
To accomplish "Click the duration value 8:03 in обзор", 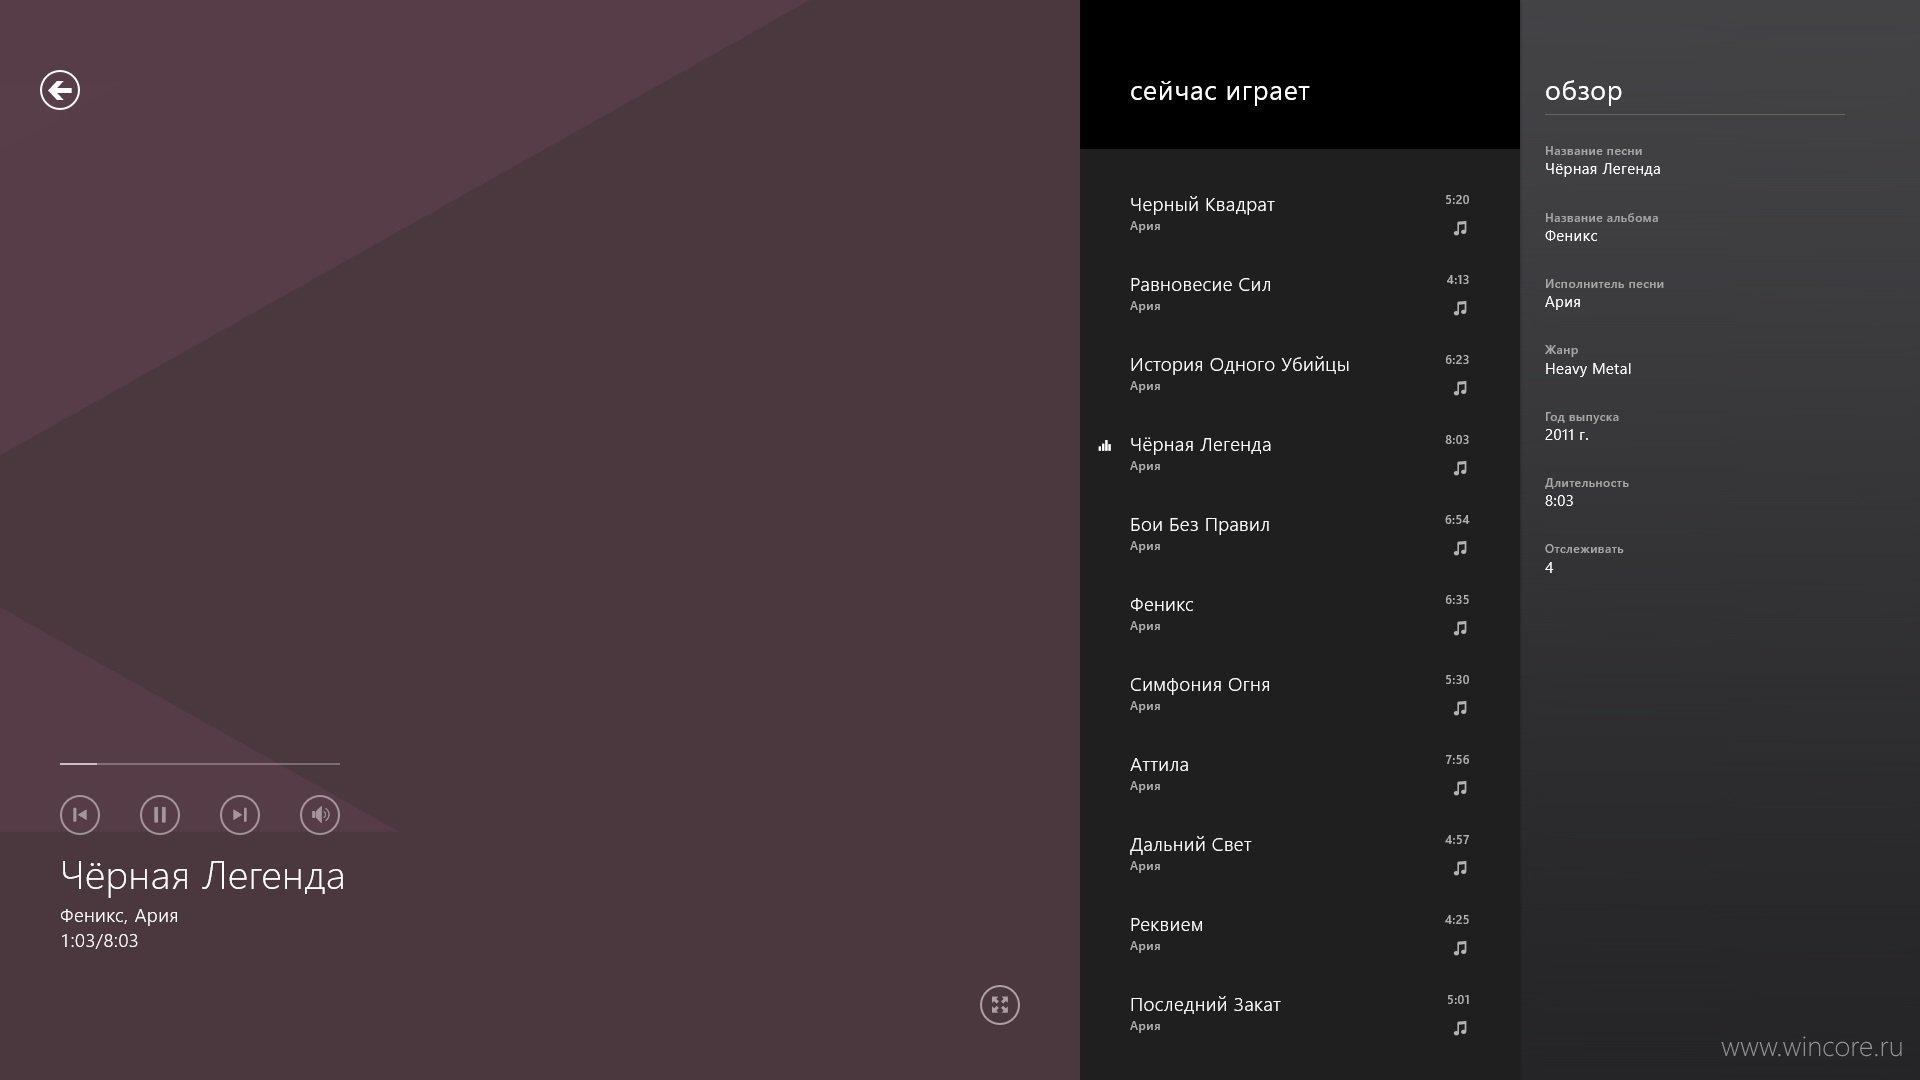I will click(1559, 501).
